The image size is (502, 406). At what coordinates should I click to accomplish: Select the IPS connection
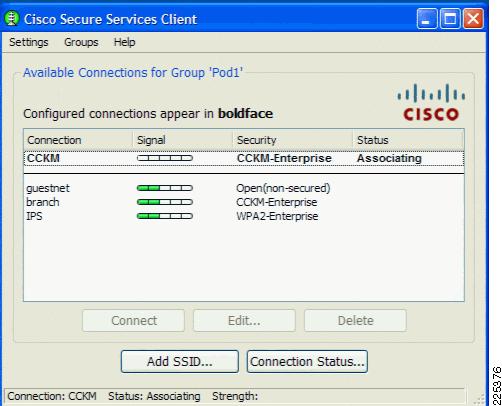click(34, 216)
